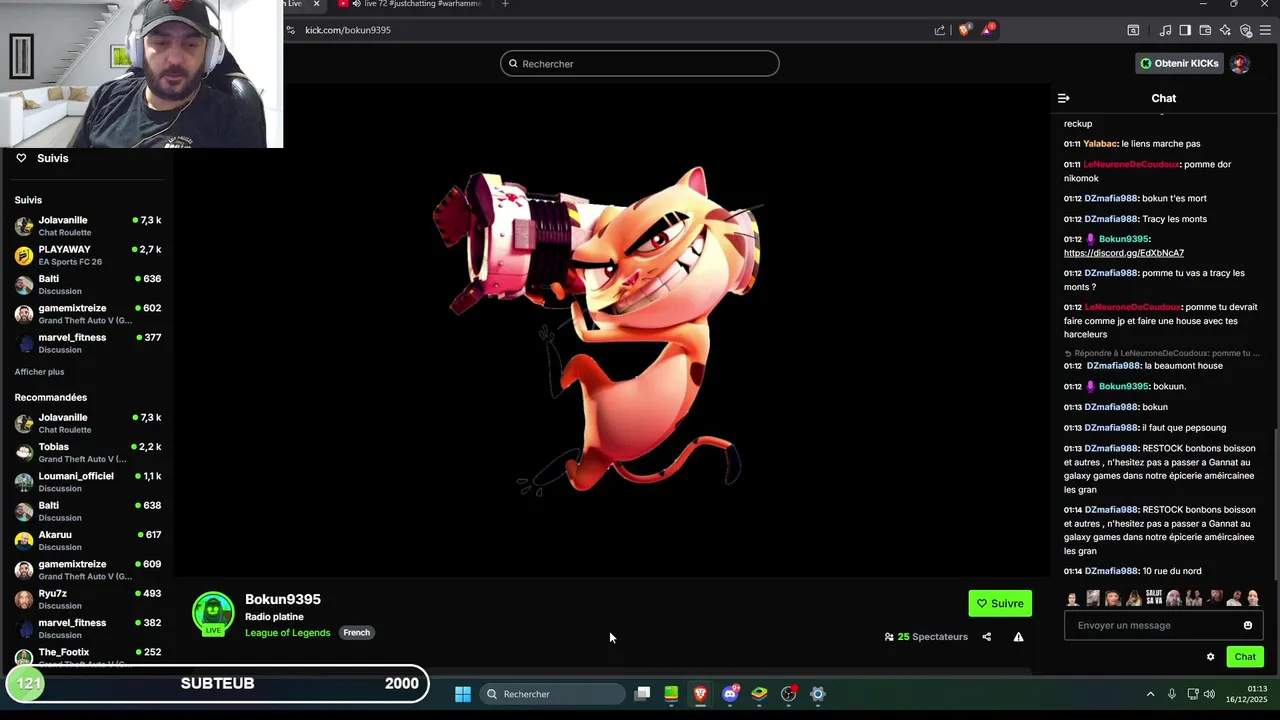Click the chat panel scrollbar

click(x=1275, y=505)
